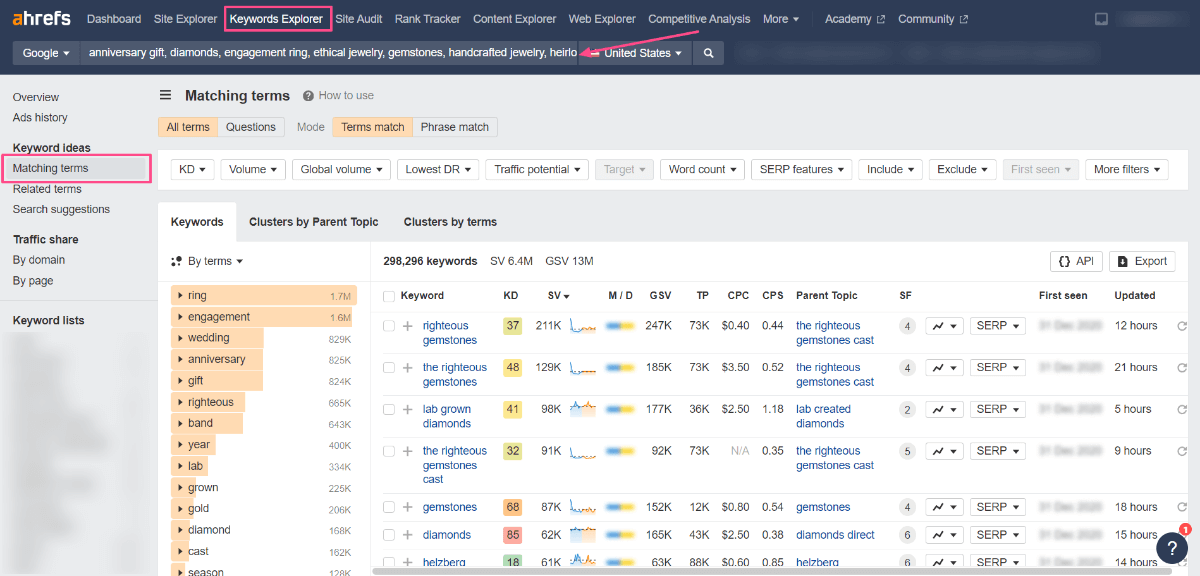1200x576 pixels.
Task: Open the KD filter dropdown
Action: 192,169
